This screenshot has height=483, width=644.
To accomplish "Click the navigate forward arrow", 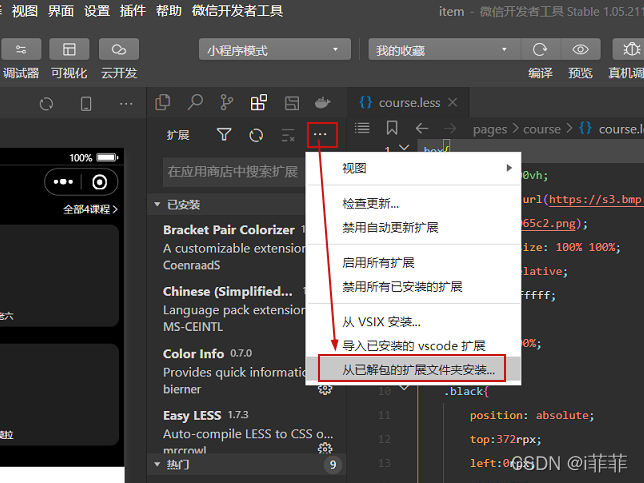I will coord(450,129).
